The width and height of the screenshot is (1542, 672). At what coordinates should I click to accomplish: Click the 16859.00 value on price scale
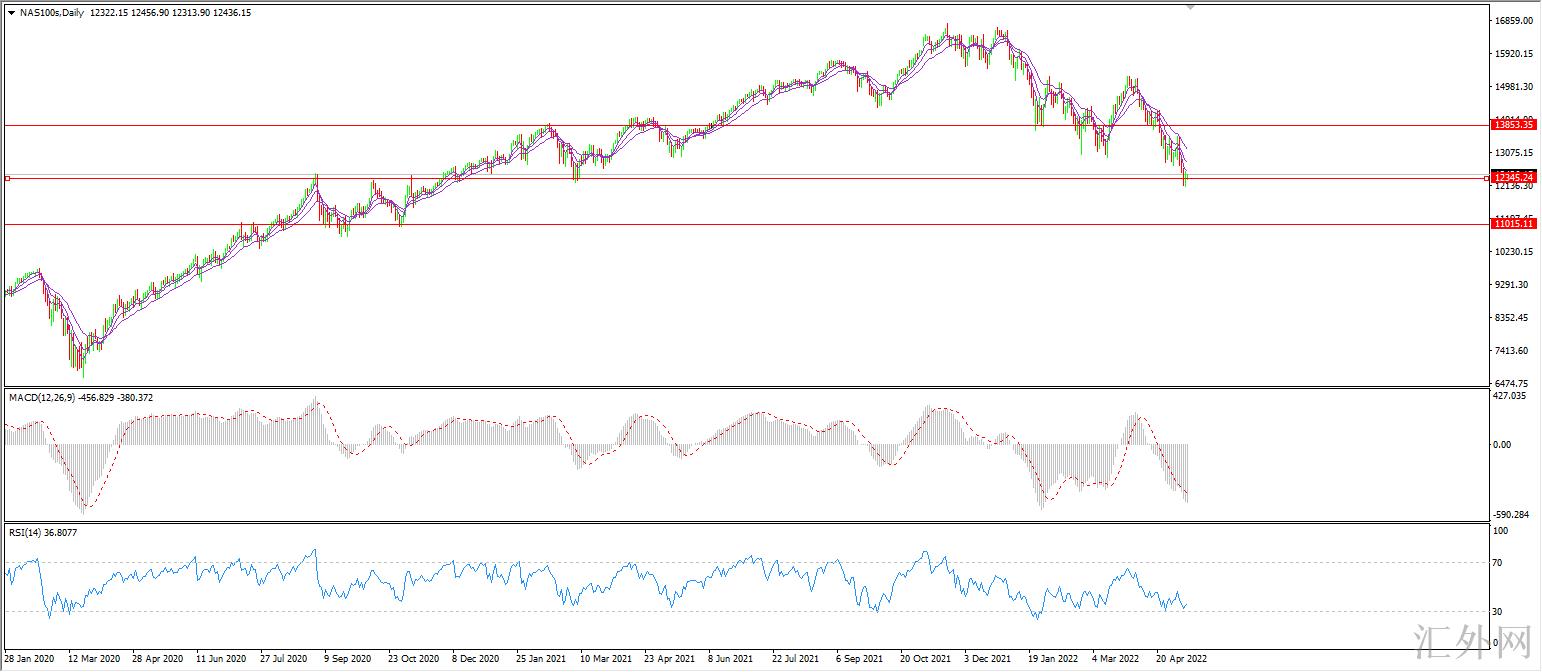point(1513,21)
